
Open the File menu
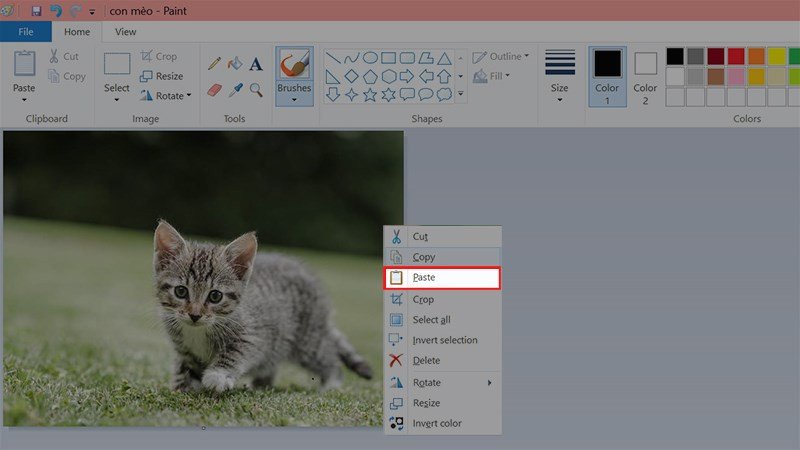25,32
